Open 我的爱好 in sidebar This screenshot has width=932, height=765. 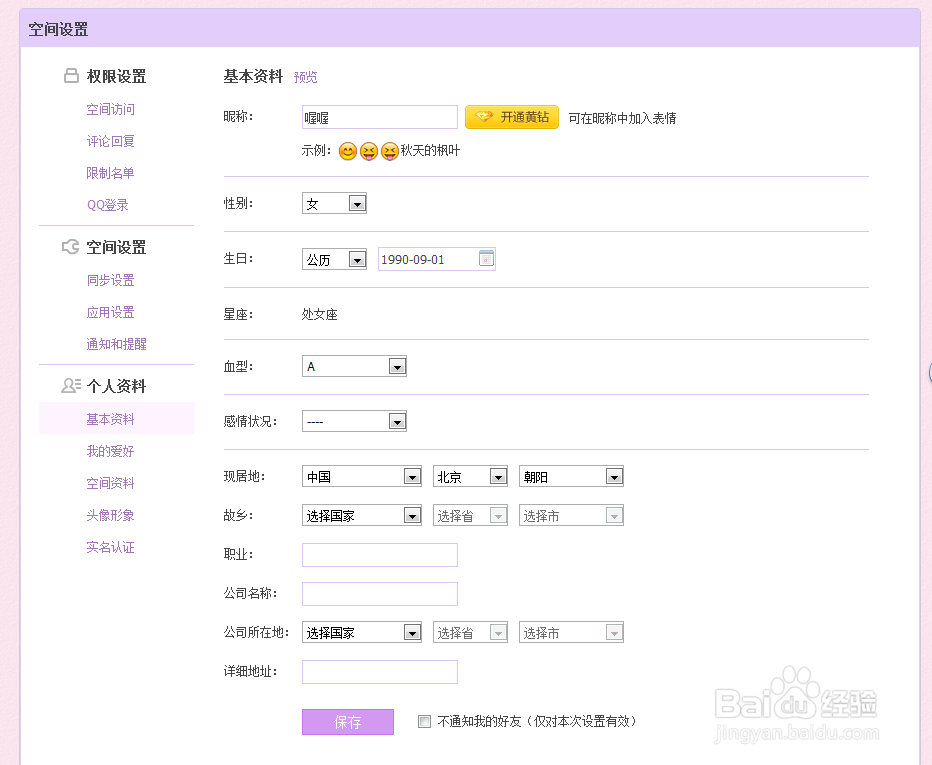[111, 451]
